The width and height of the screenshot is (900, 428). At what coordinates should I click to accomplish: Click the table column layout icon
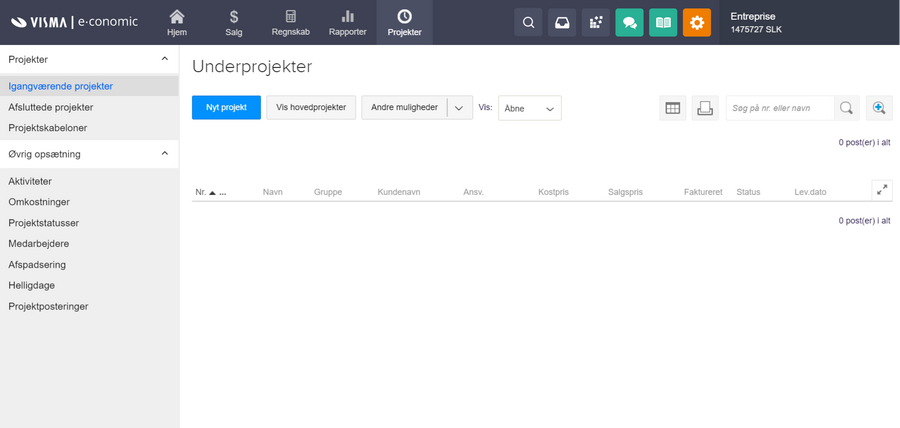(673, 108)
